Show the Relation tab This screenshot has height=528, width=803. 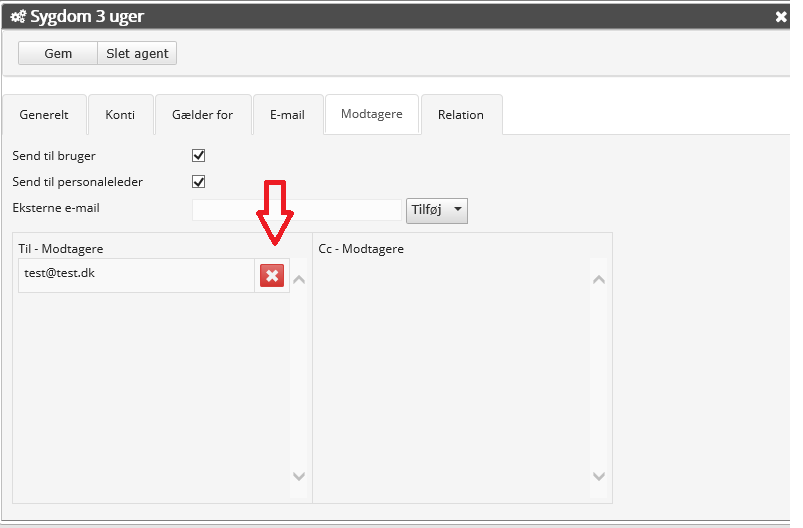click(460, 115)
